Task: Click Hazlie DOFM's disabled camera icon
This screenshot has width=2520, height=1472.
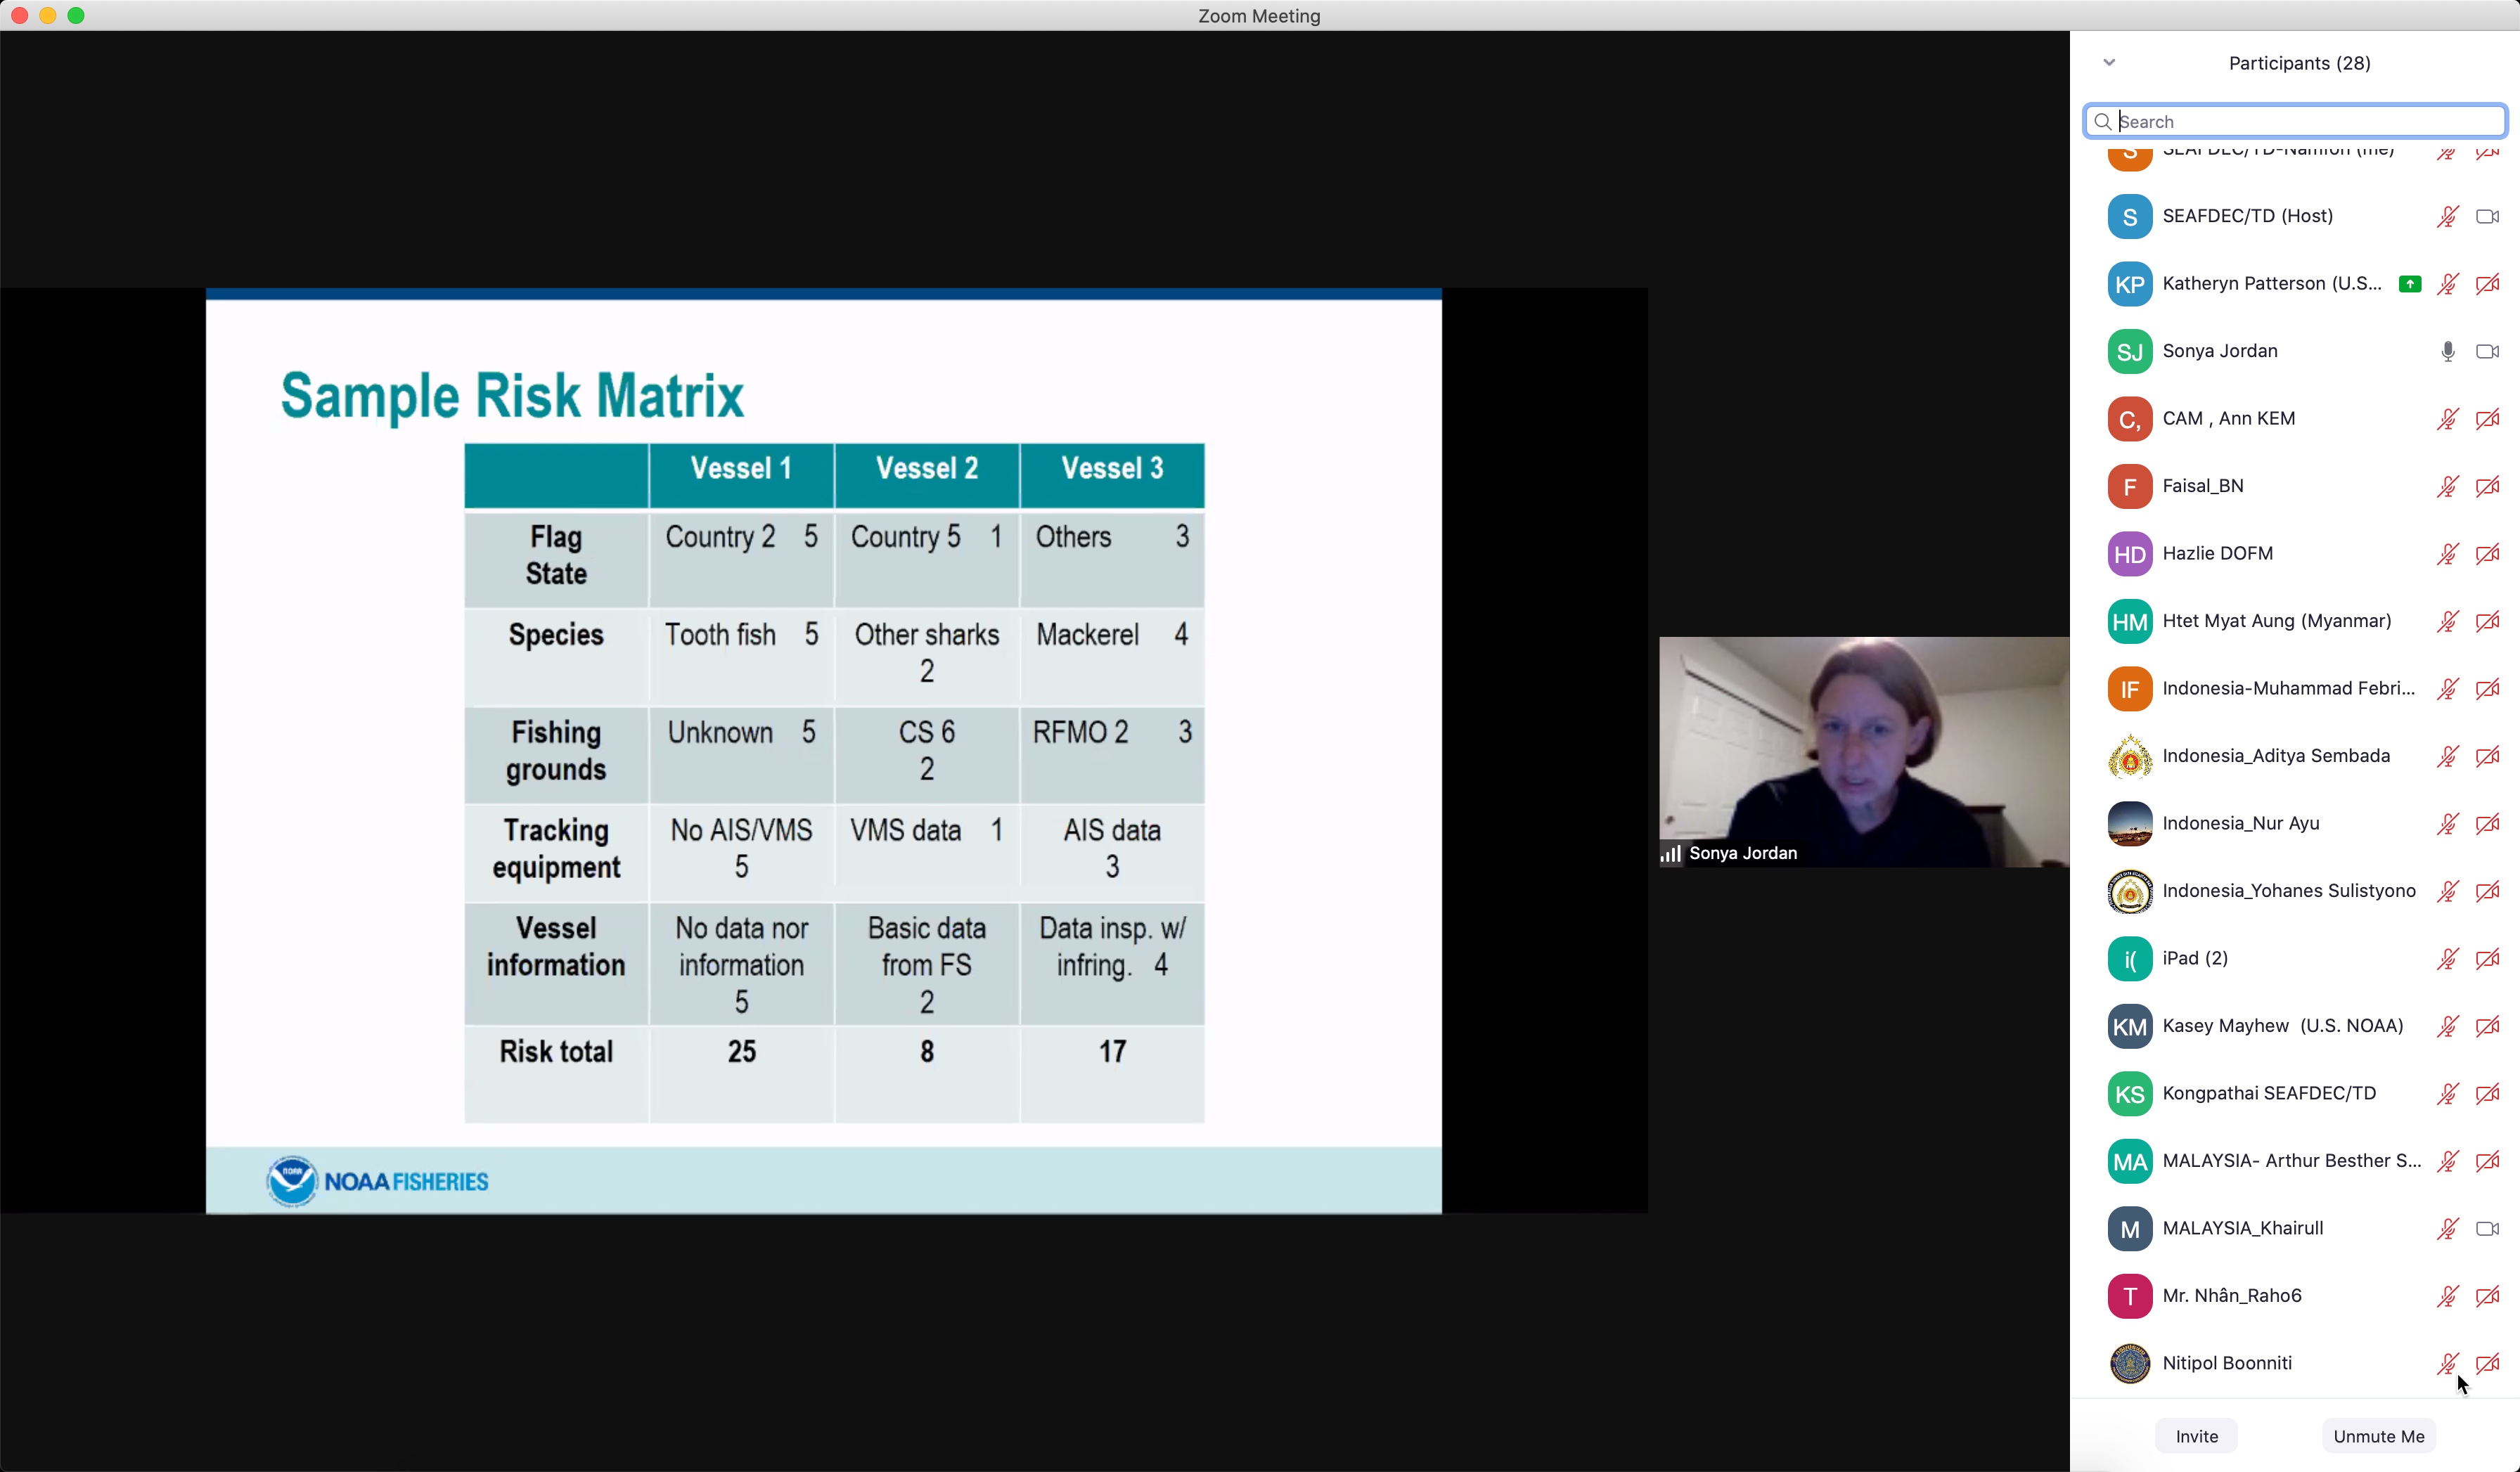Action: tap(2487, 554)
